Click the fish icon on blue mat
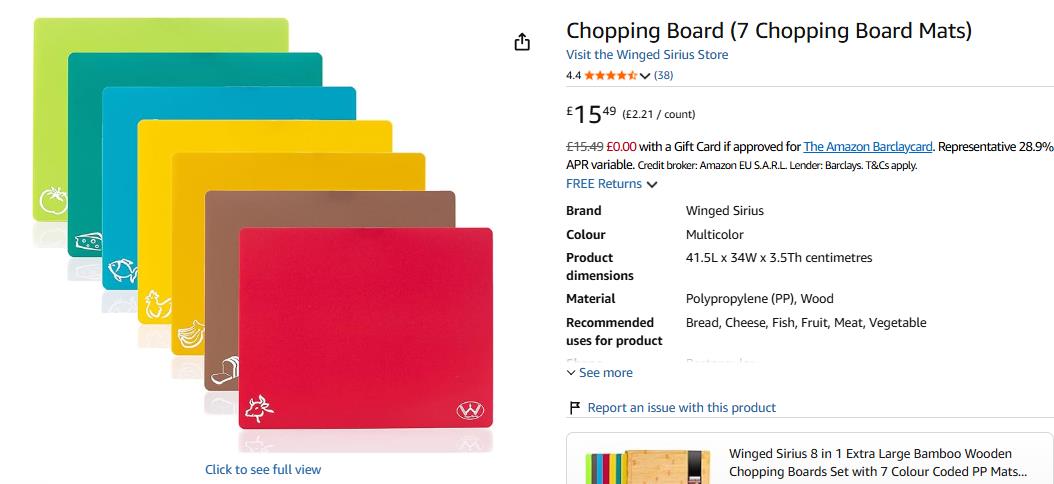This screenshot has height=484, width=1054. point(123,271)
